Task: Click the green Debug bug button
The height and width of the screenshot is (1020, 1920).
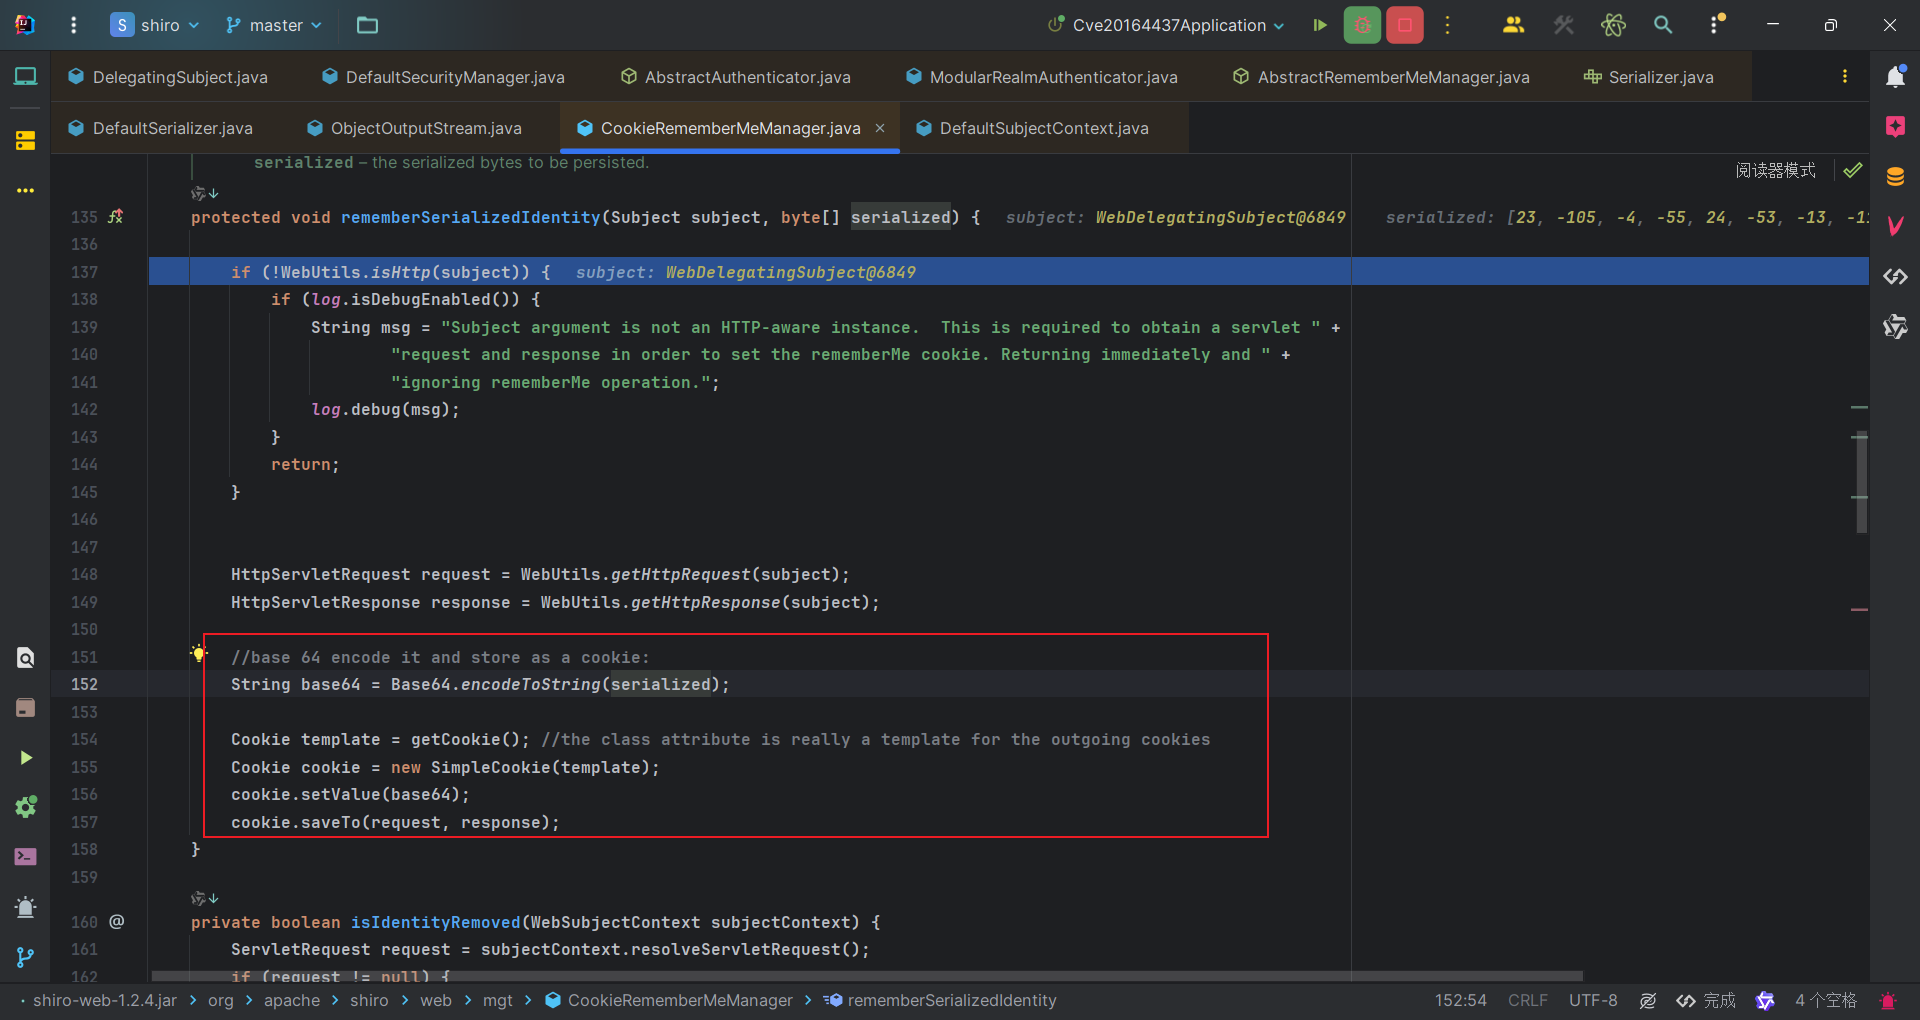Action: [1362, 25]
